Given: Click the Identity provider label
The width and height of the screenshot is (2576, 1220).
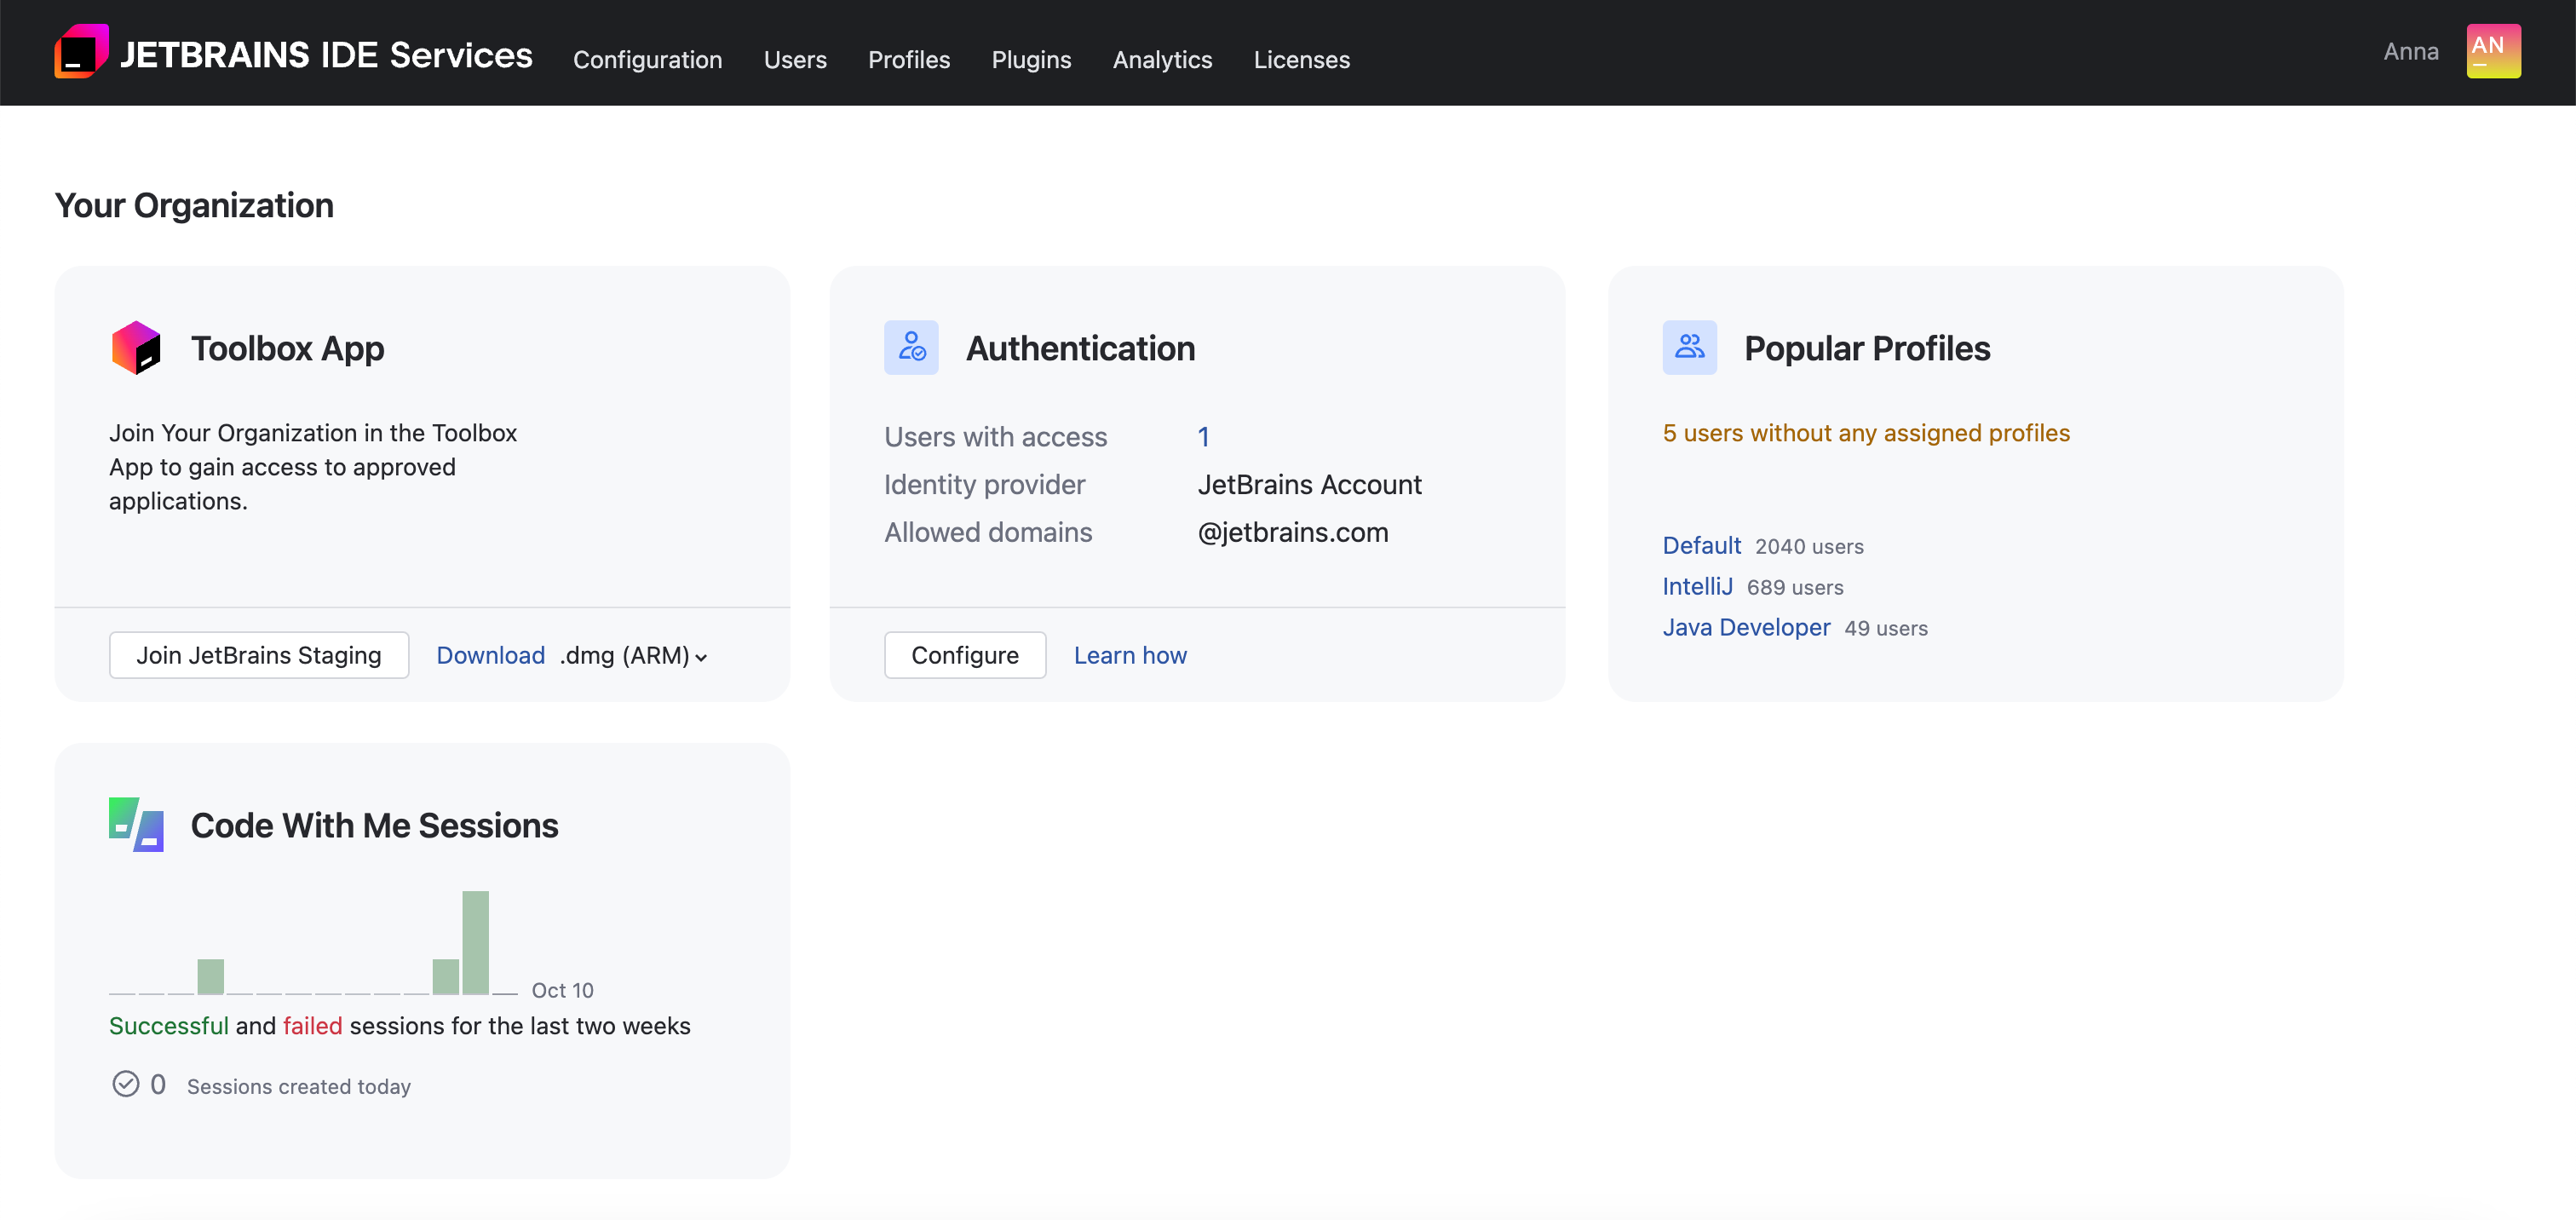Looking at the screenshot, I should [x=984, y=484].
